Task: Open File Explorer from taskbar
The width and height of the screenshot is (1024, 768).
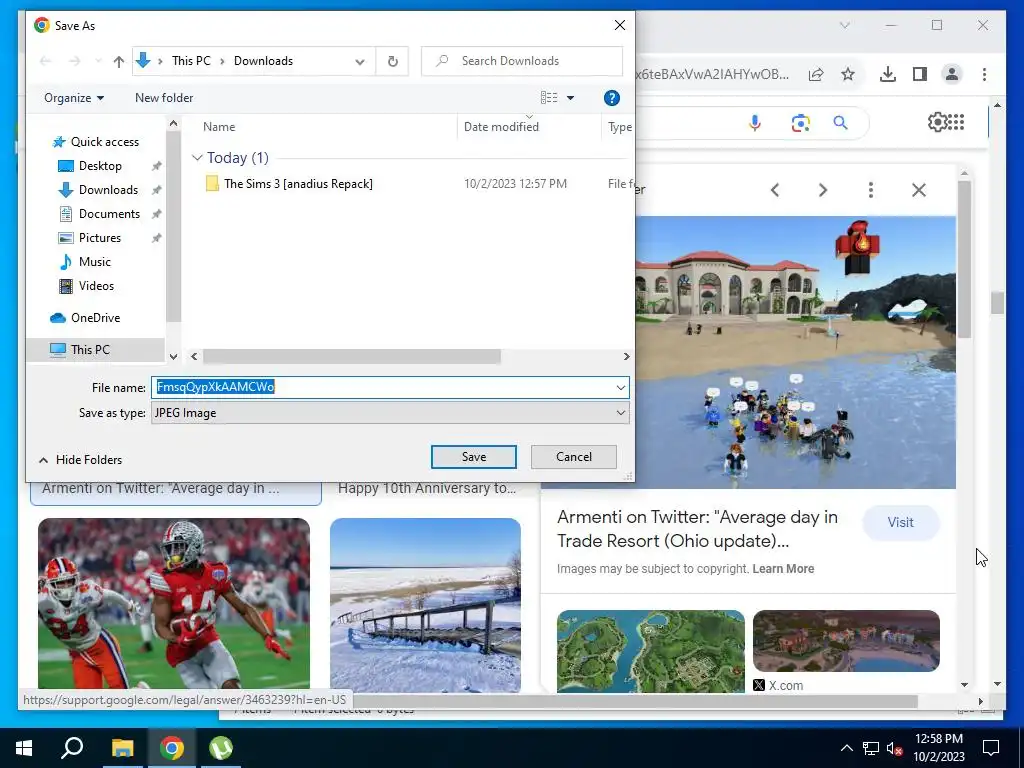Action: coord(122,748)
